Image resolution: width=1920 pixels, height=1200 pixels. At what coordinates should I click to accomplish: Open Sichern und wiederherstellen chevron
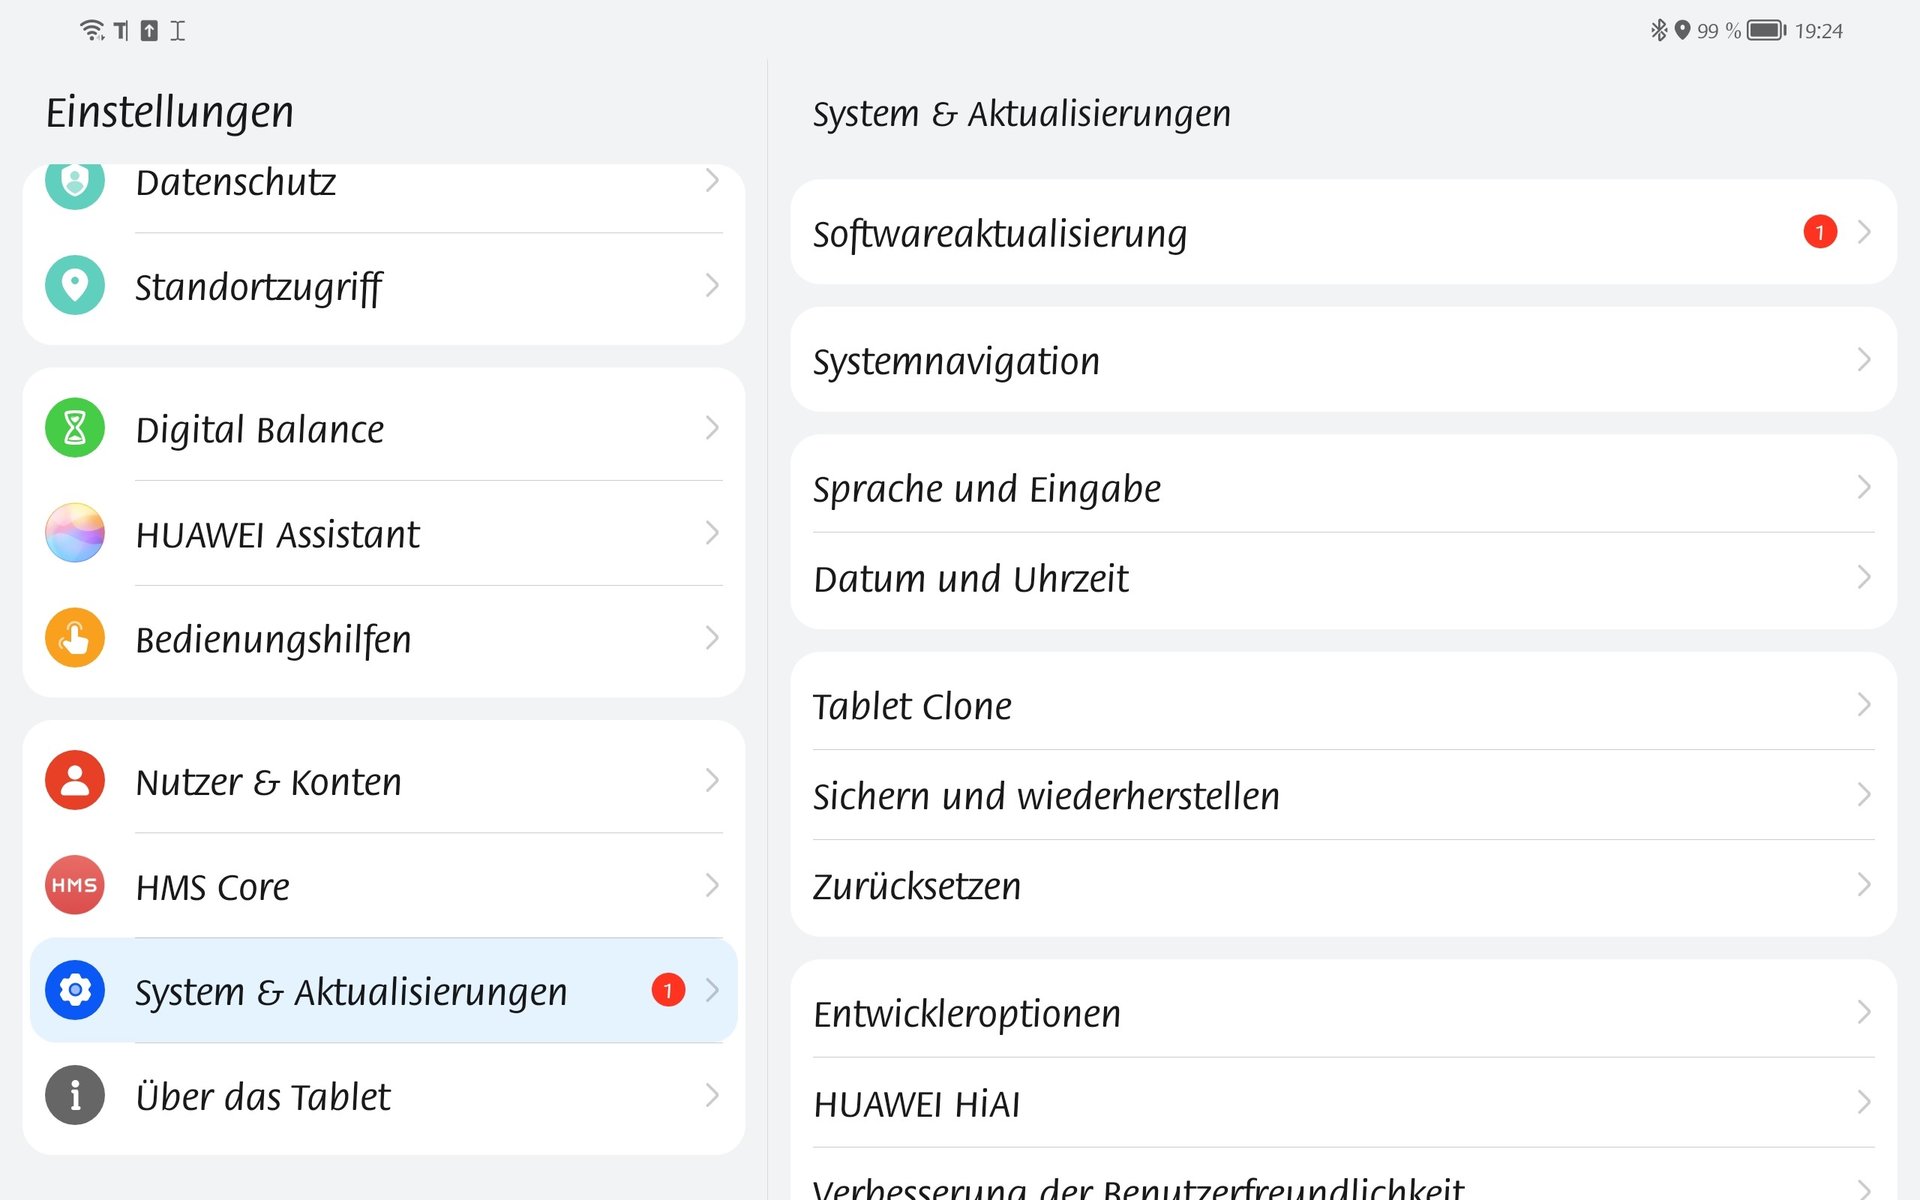(1864, 795)
